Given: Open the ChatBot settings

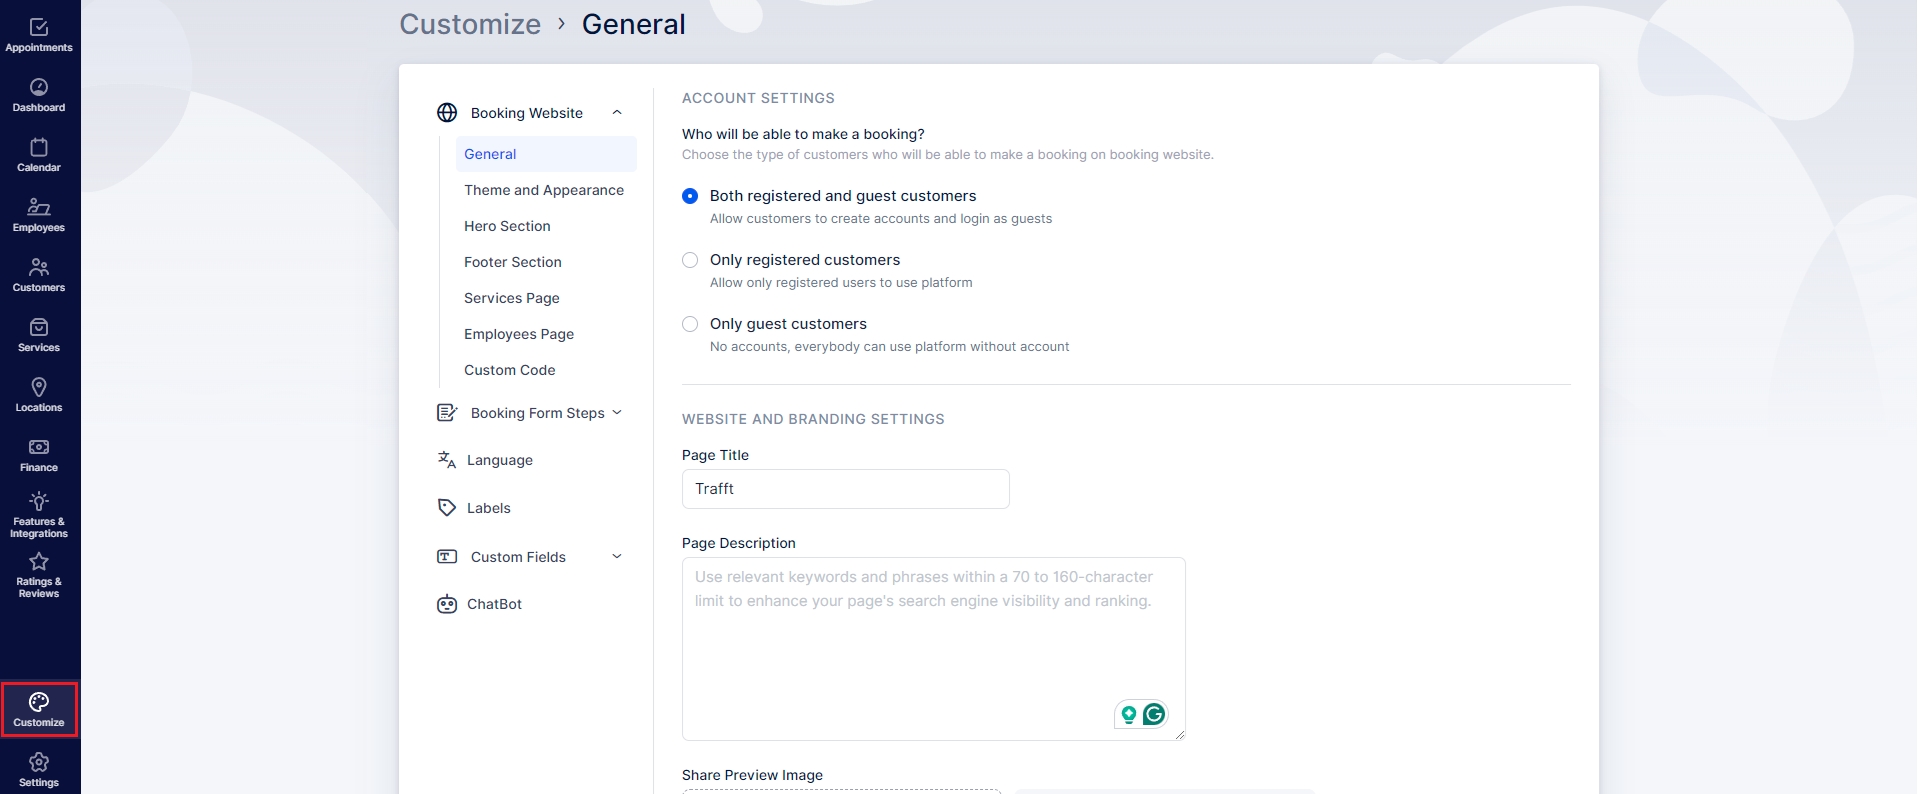Looking at the screenshot, I should tap(494, 604).
